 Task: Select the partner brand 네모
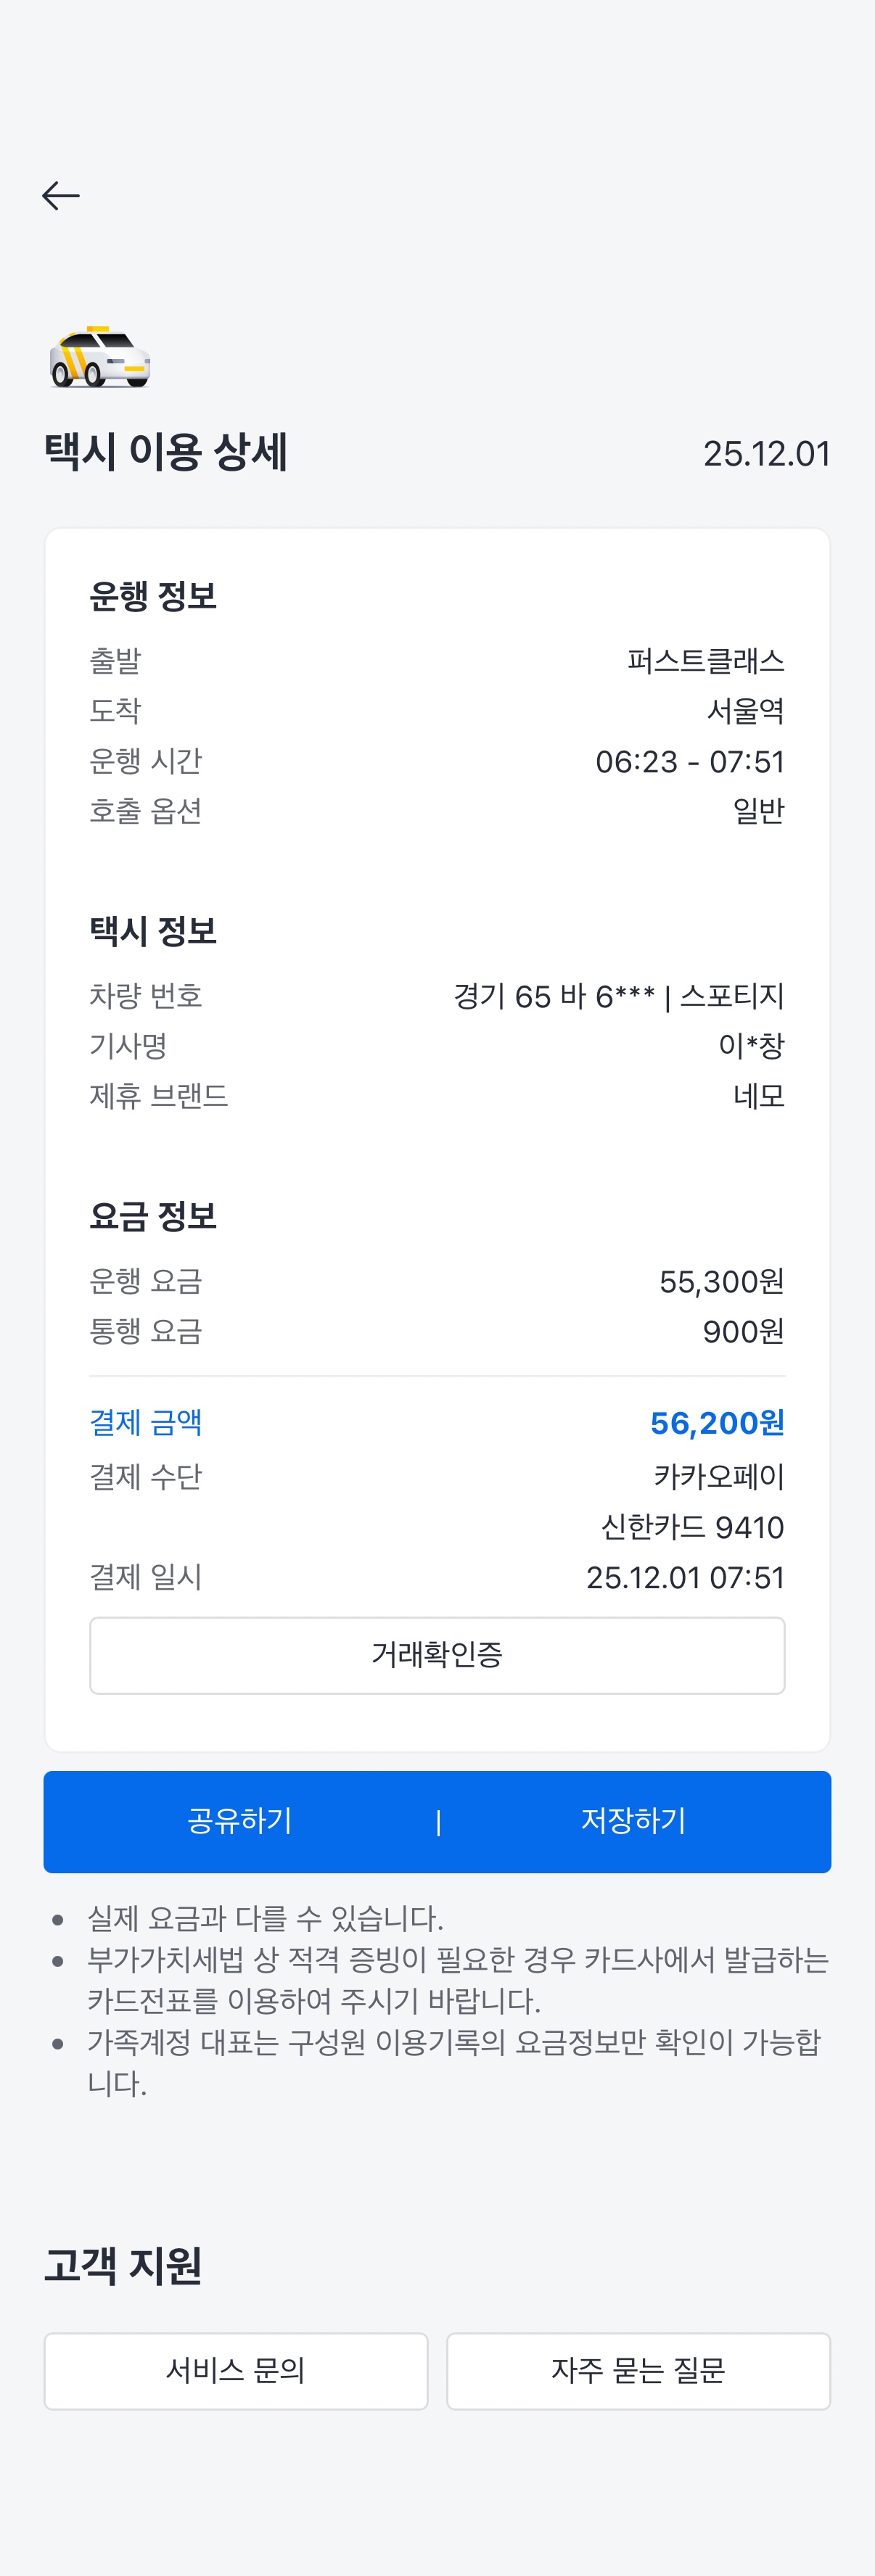click(x=758, y=1096)
